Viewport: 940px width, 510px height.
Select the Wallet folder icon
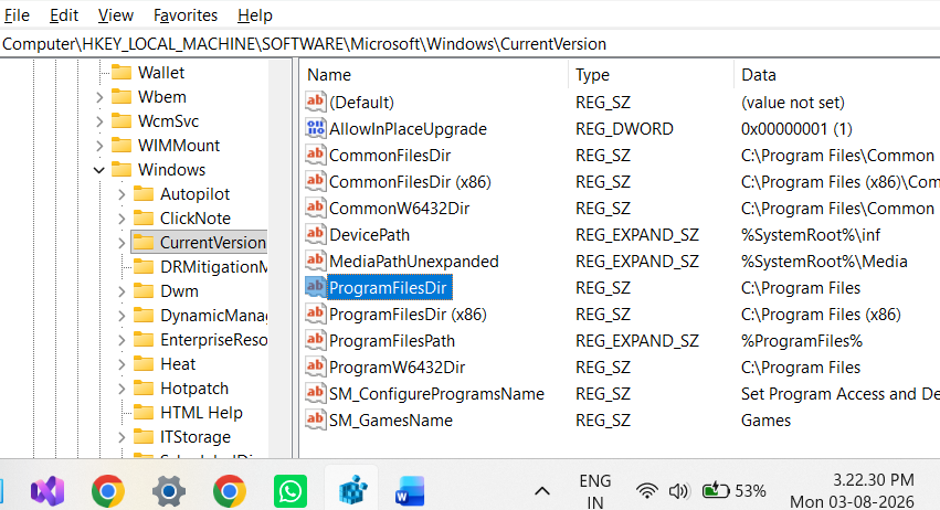[x=121, y=73]
